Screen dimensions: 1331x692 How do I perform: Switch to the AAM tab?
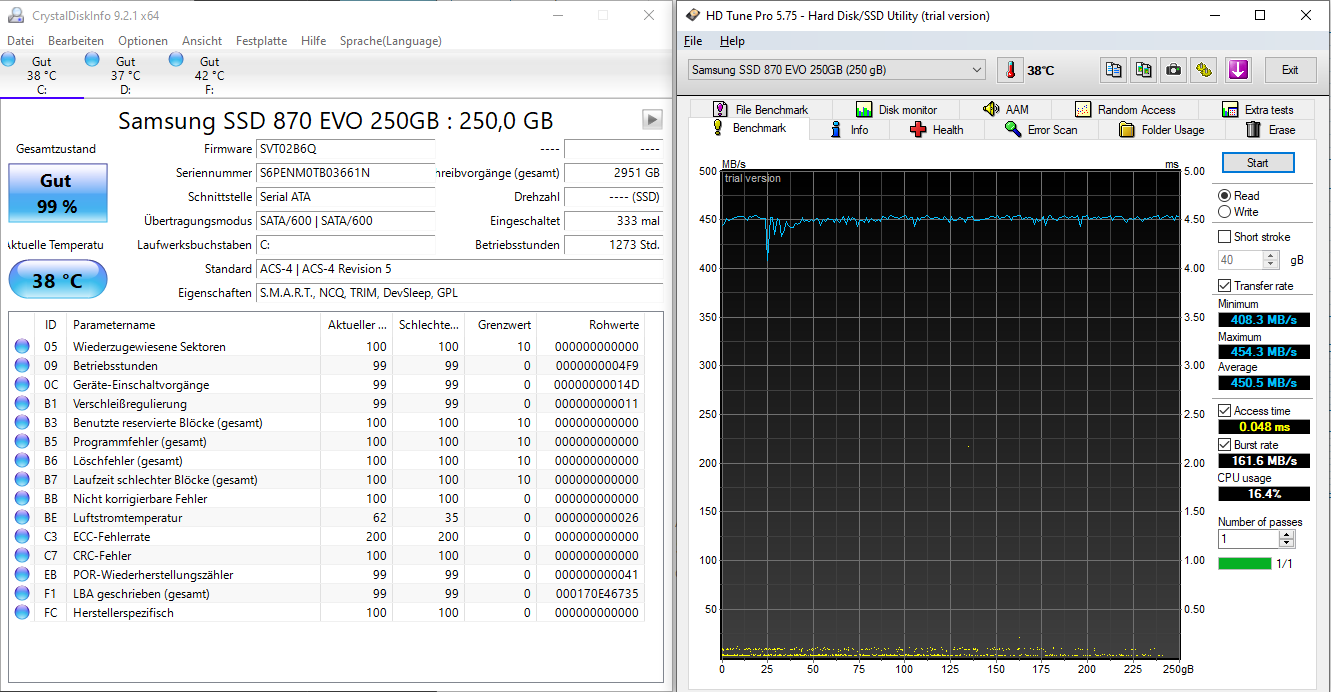(x=1005, y=110)
